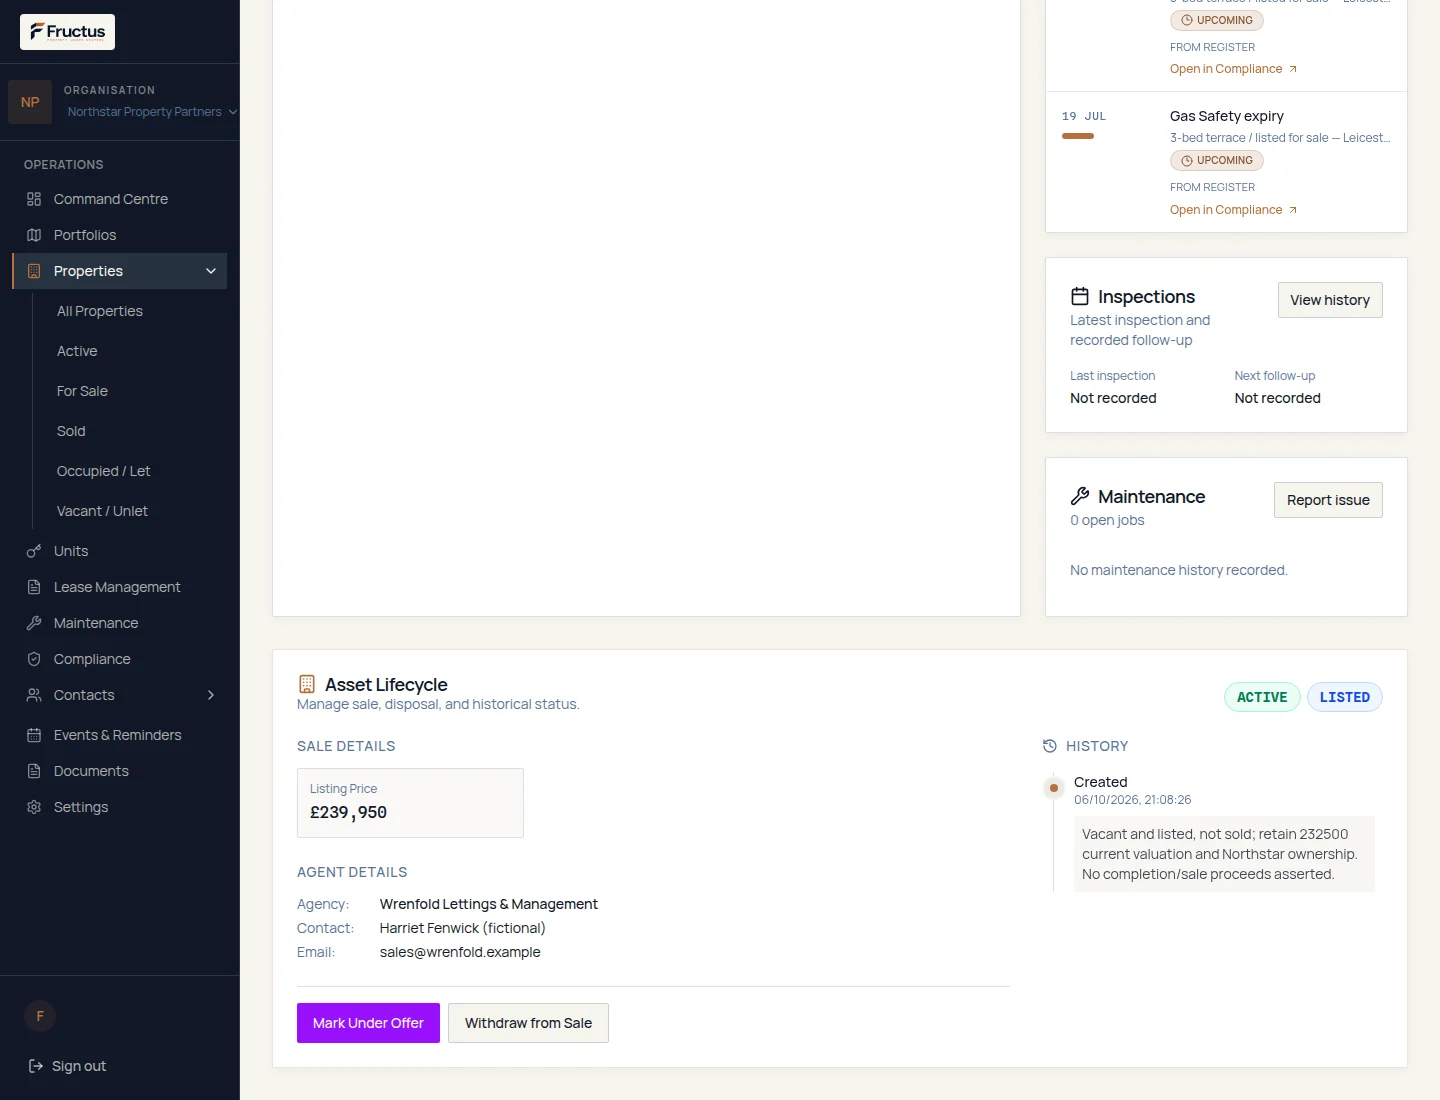Click the Listing Price £239,950 field
The width and height of the screenshot is (1440, 1100).
[410, 803]
